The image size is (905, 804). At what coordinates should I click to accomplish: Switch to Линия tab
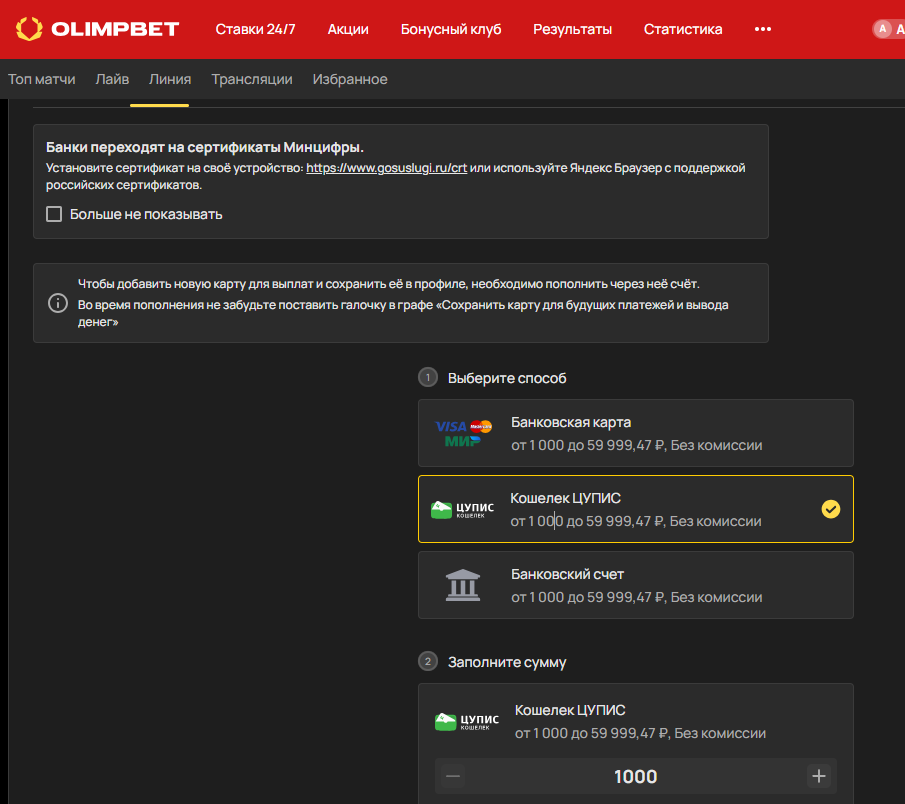point(170,79)
